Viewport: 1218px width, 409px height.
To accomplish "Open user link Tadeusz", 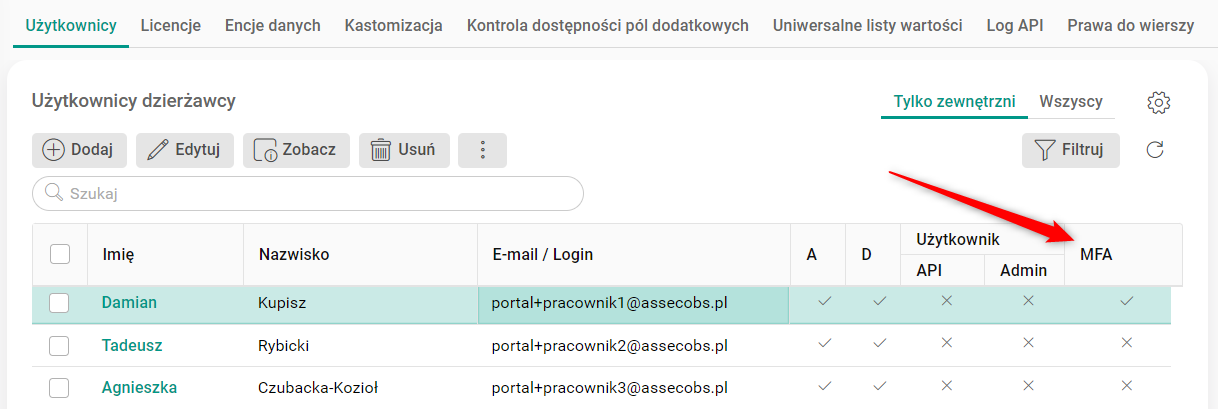I will tap(132, 346).
